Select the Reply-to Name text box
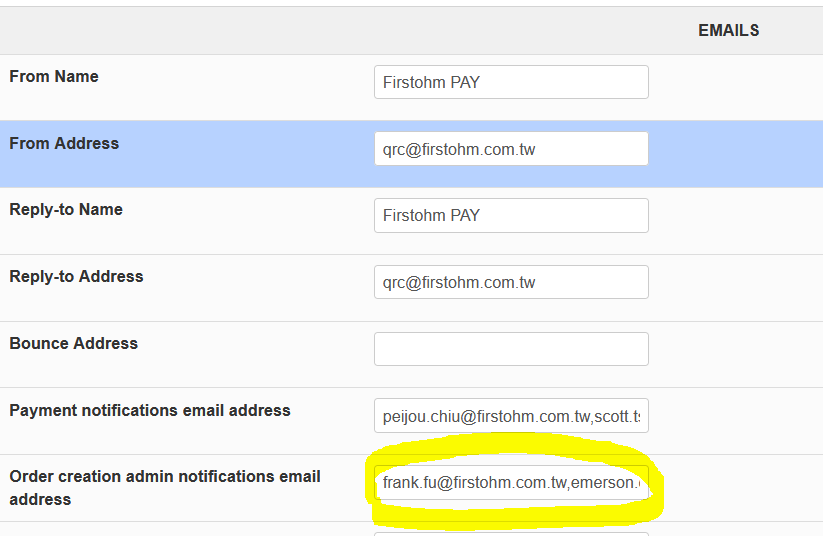 pos(511,215)
